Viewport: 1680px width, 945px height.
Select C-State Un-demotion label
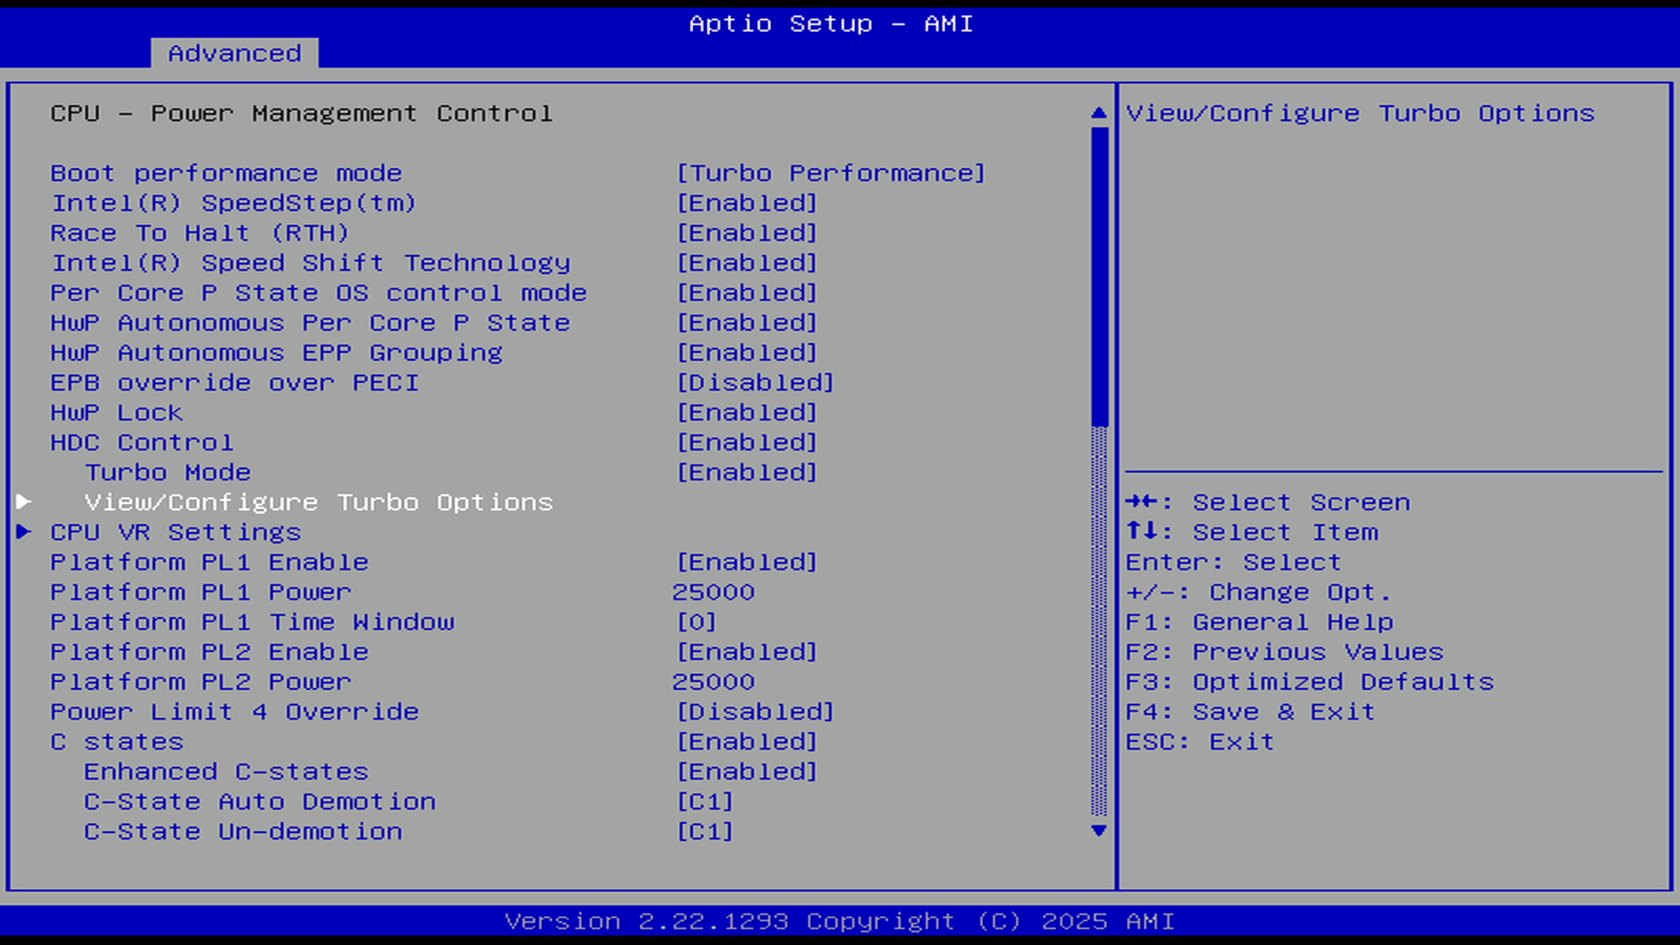click(x=243, y=832)
